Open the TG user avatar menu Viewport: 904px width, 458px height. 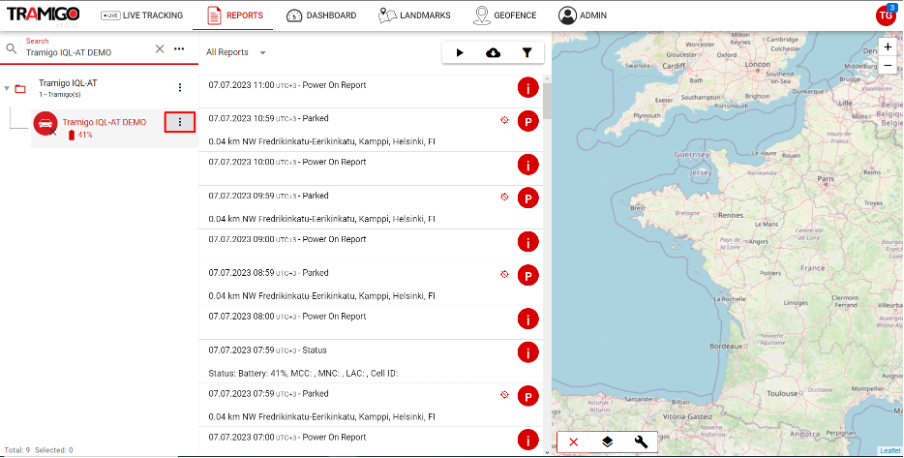click(x=885, y=15)
